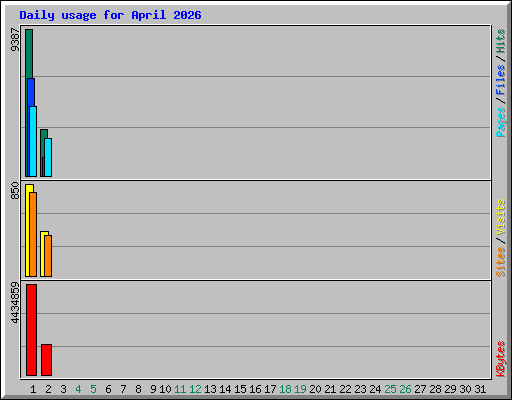The height and width of the screenshot is (400, 512).
Task: Click day 30 on the x-axis
Action: 465,389
